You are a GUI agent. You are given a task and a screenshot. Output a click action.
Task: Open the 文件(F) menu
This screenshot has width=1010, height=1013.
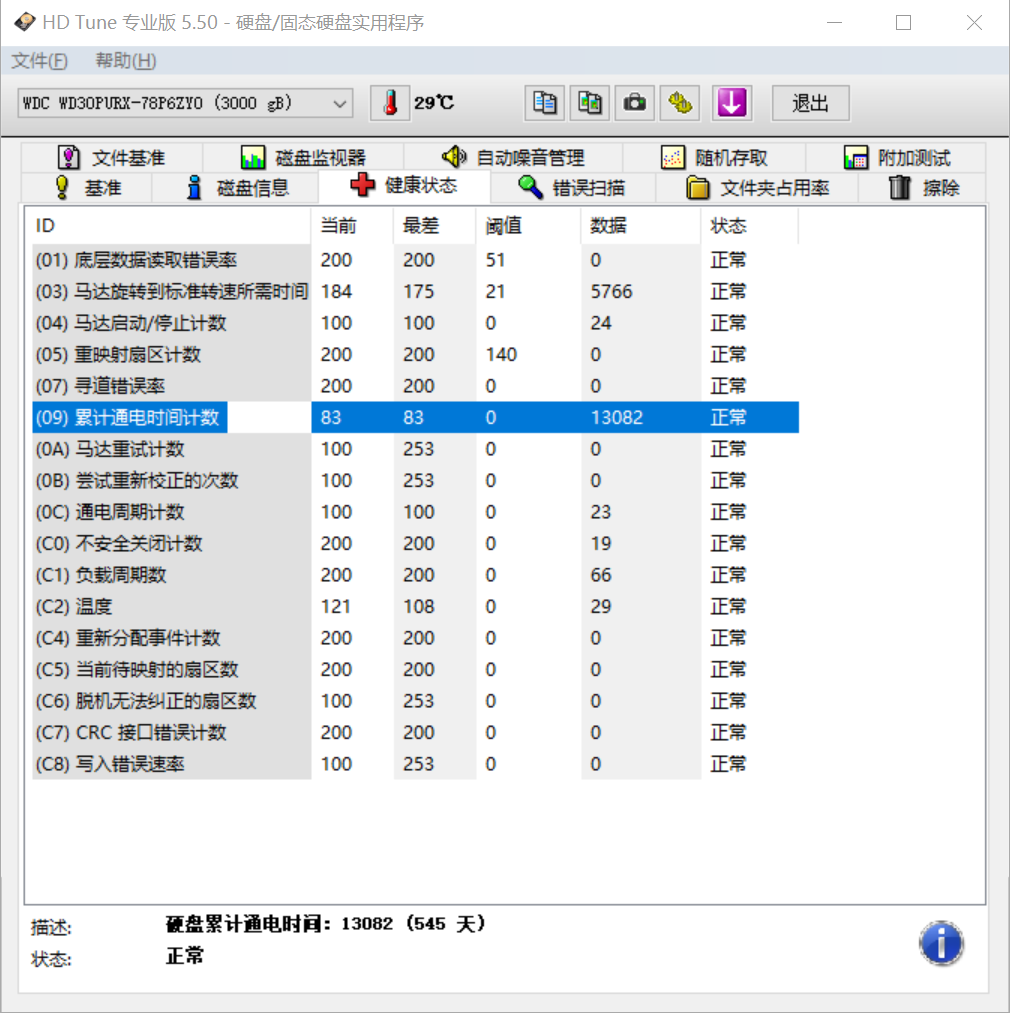tap(39, 61)
